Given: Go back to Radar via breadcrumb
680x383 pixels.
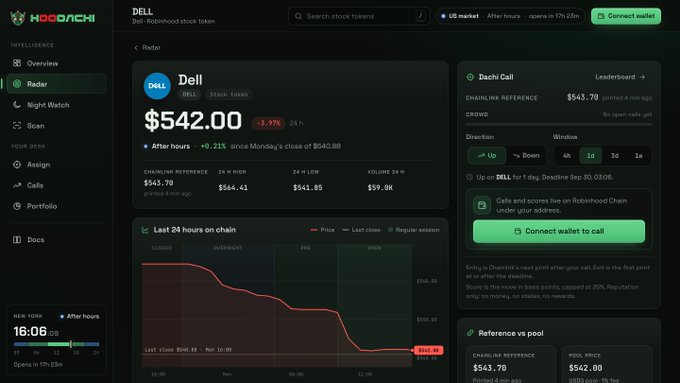Looking at the screenshot, I should 147,47.
